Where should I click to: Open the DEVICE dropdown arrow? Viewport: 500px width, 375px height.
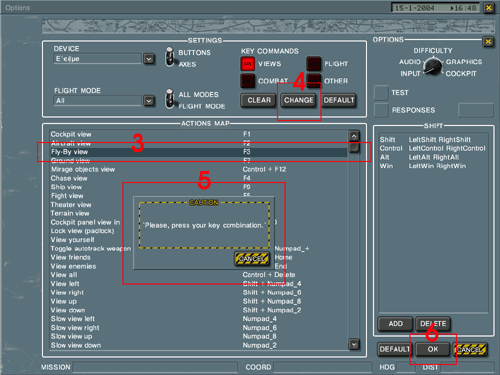(x=149, y=59)
